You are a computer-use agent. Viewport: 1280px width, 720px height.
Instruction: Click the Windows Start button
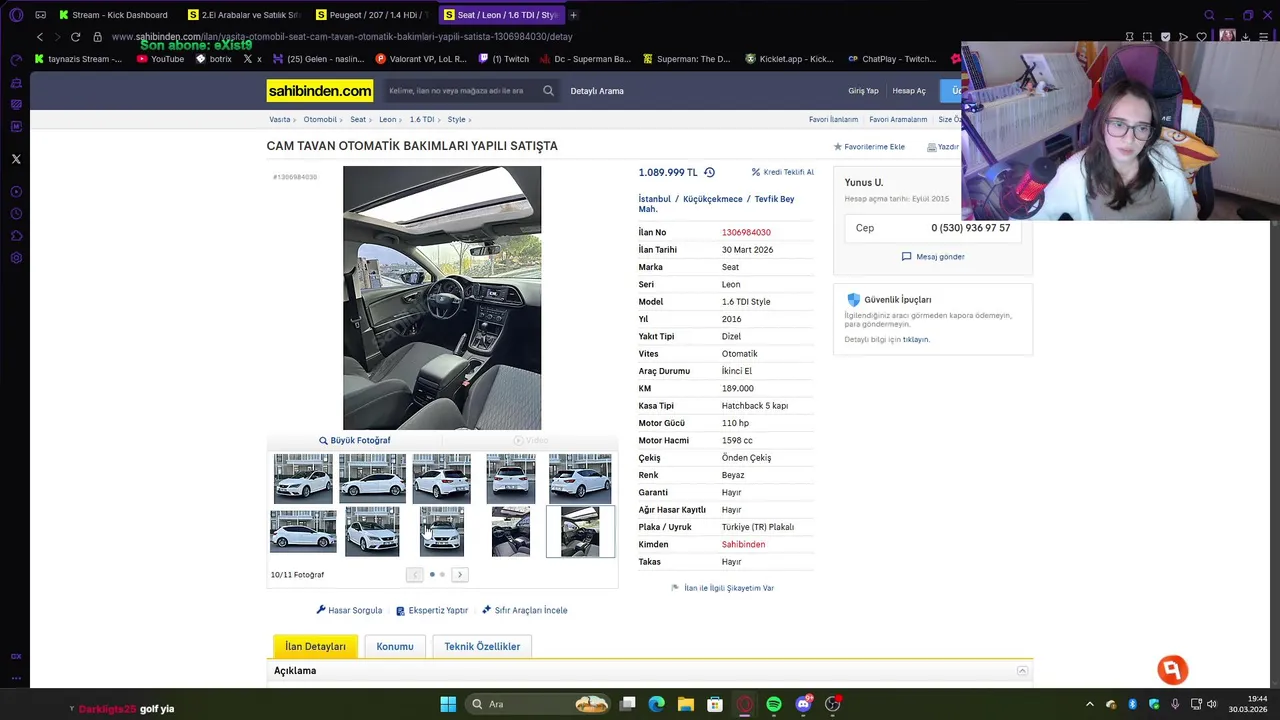coord(448,704)
